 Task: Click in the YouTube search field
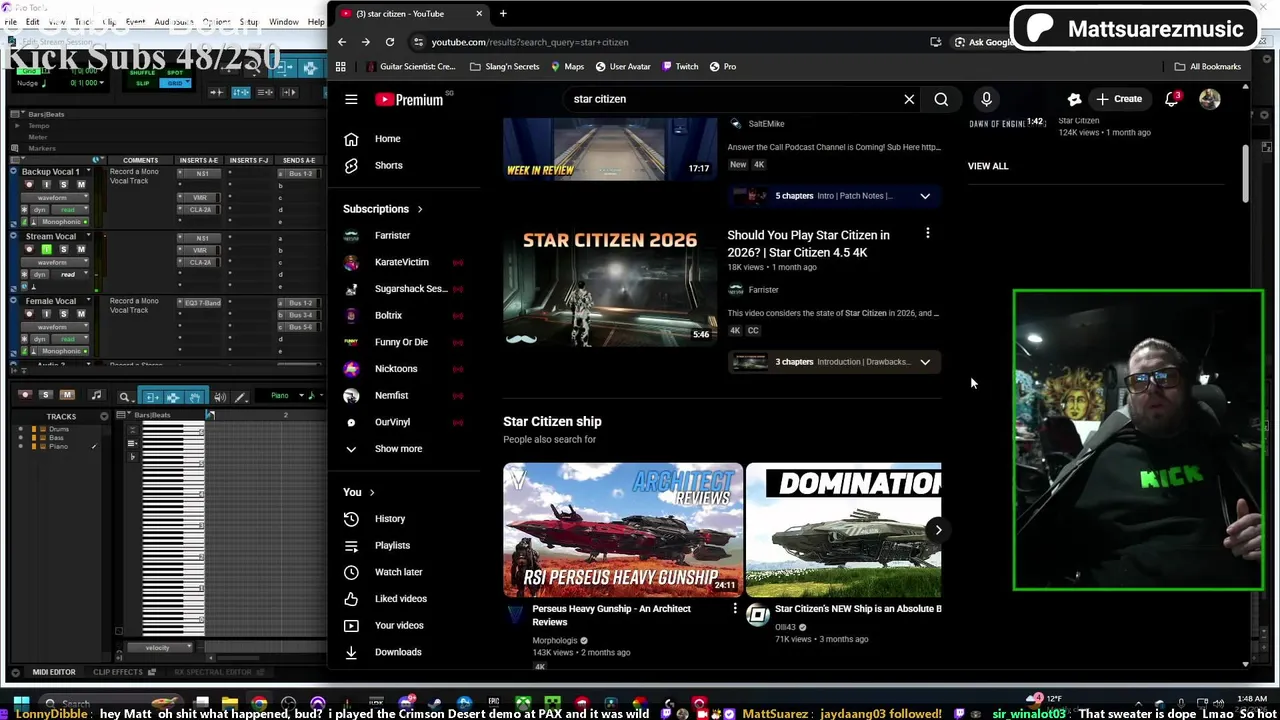(x=730, y=99)
